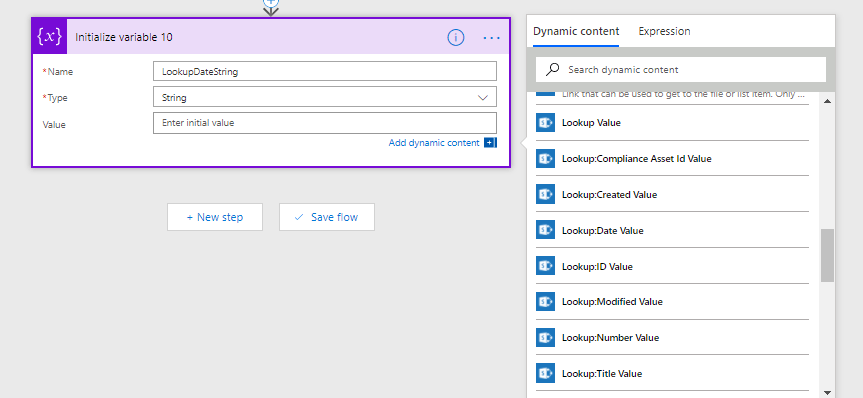Select Lookup:Created Value item
This screenshot has width=863, height=398.
672,194
